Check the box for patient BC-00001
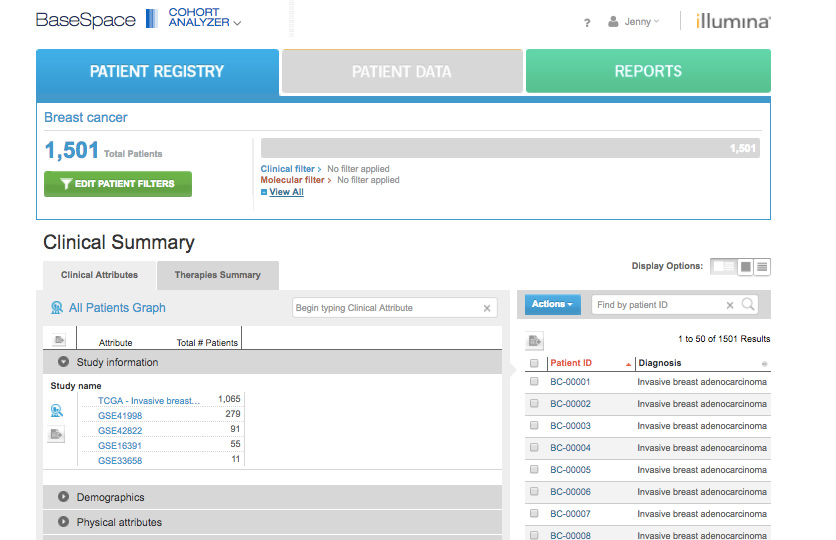This screenshot has width=836, height=540. coord(534,382)
